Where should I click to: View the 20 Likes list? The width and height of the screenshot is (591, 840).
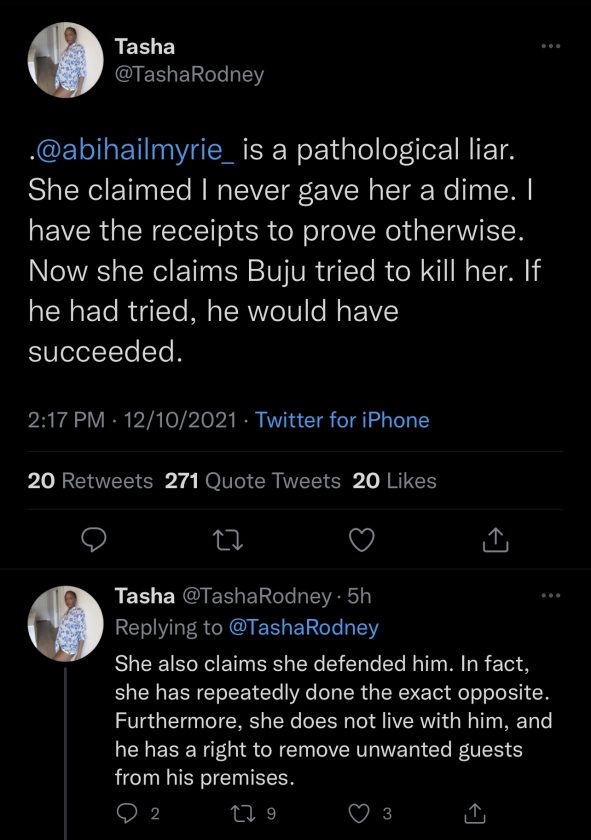click(394, 481)
